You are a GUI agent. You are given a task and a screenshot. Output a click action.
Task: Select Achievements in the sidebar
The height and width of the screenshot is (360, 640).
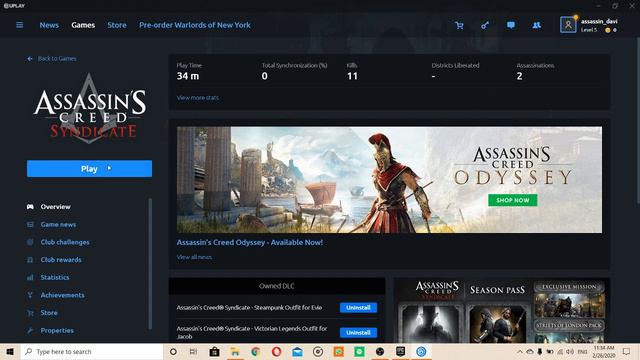[x=62, y=295]
